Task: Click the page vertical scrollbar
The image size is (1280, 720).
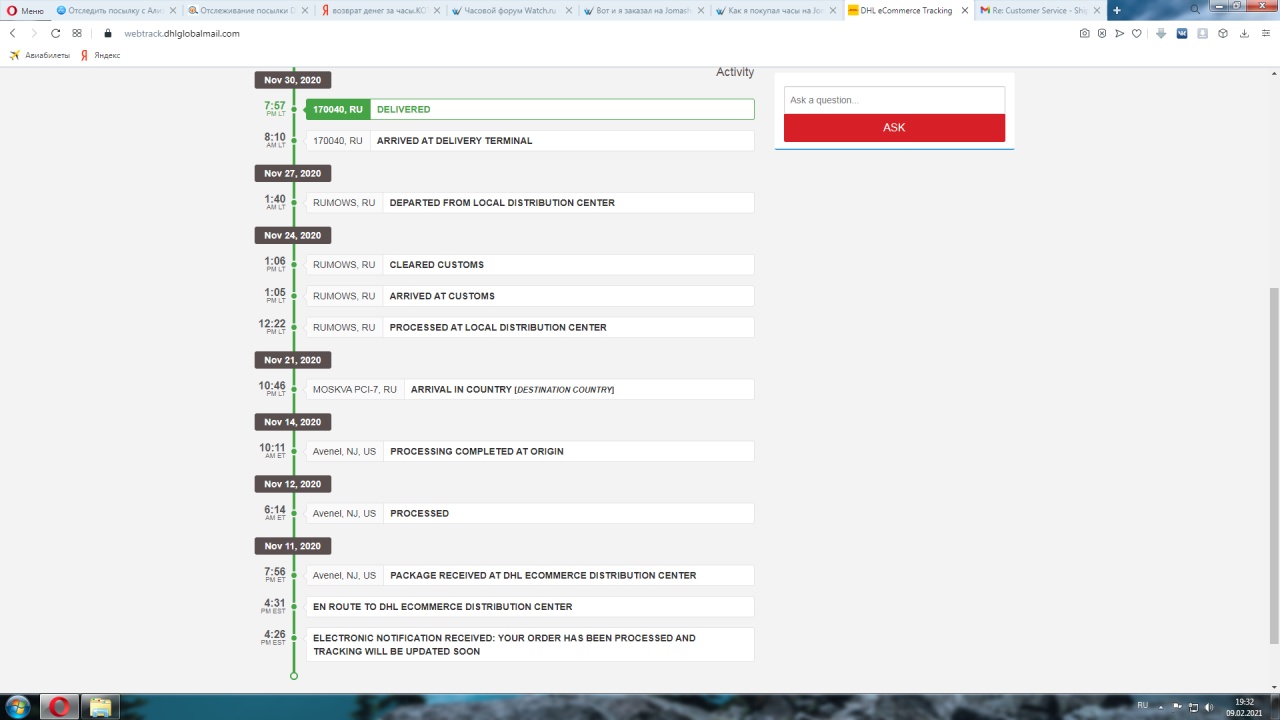Action: coord(1273,460)
